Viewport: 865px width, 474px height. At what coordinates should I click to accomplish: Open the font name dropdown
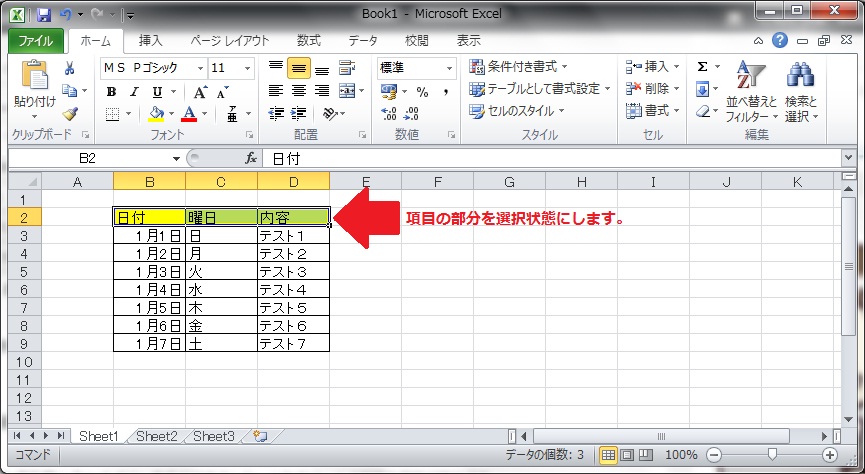201,68
